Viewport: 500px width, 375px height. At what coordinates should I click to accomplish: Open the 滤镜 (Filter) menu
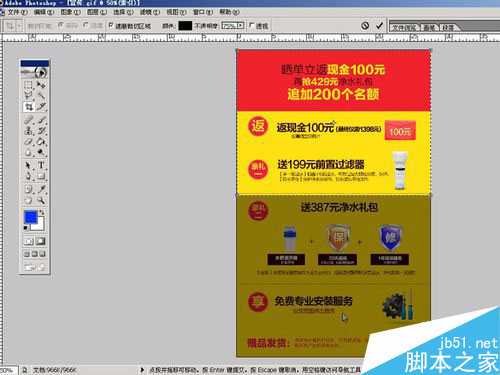coord(150,12)
